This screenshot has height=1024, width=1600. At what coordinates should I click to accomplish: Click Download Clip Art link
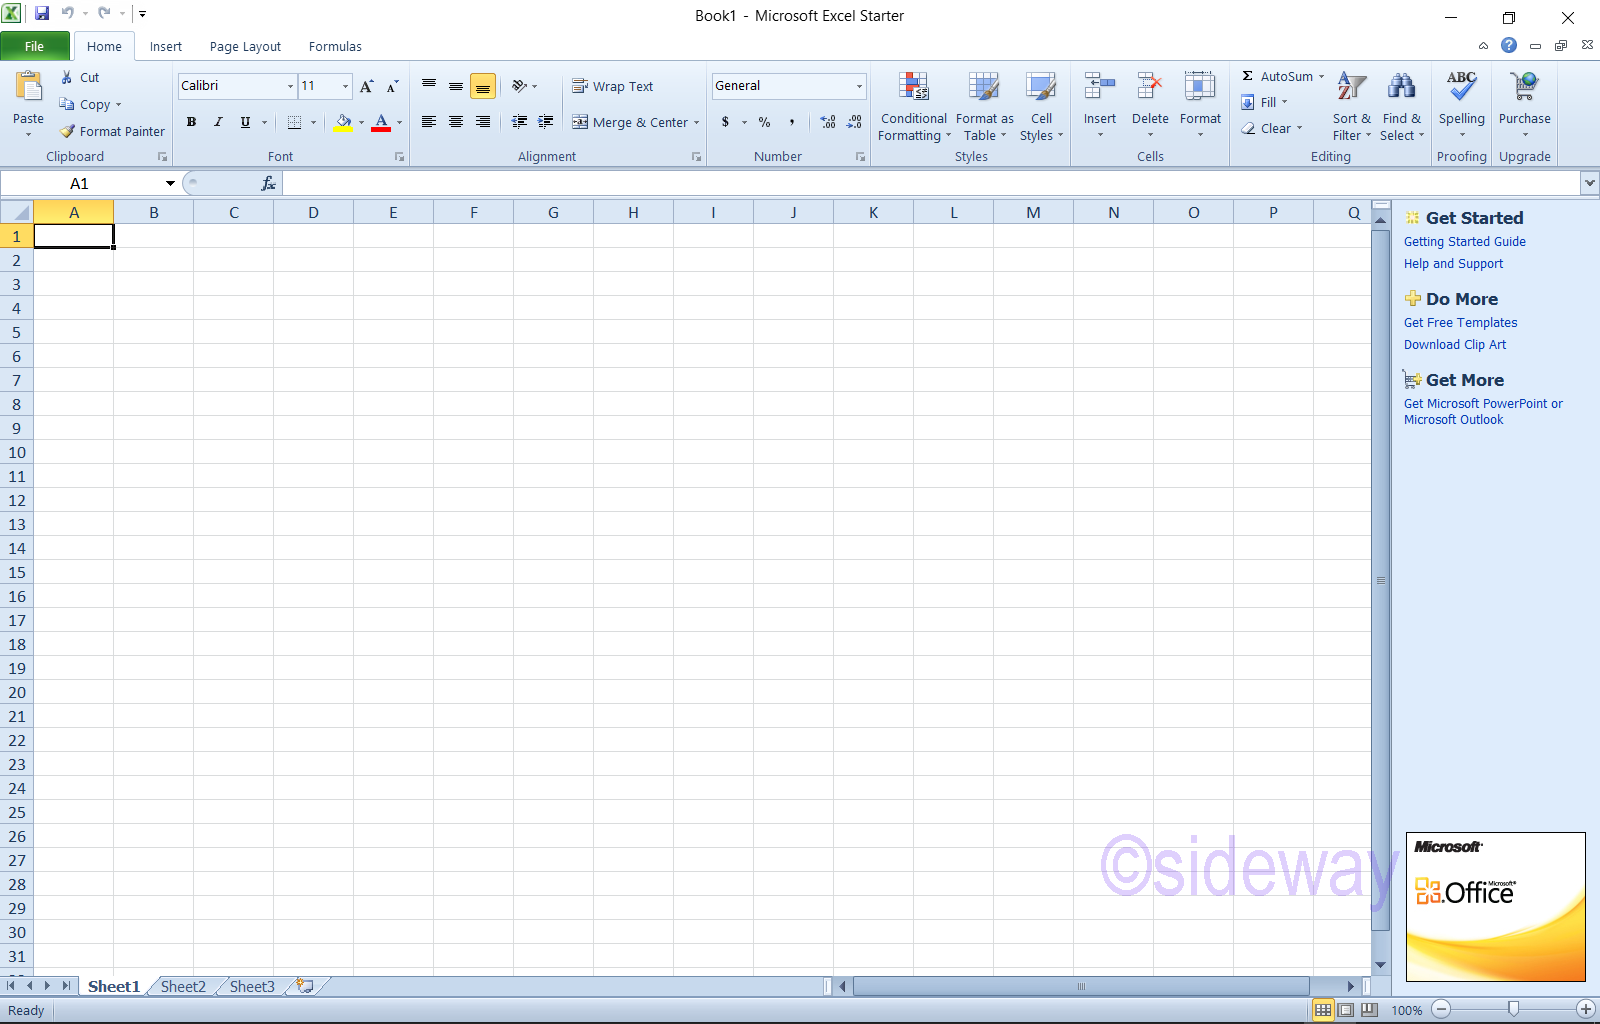1454,345
